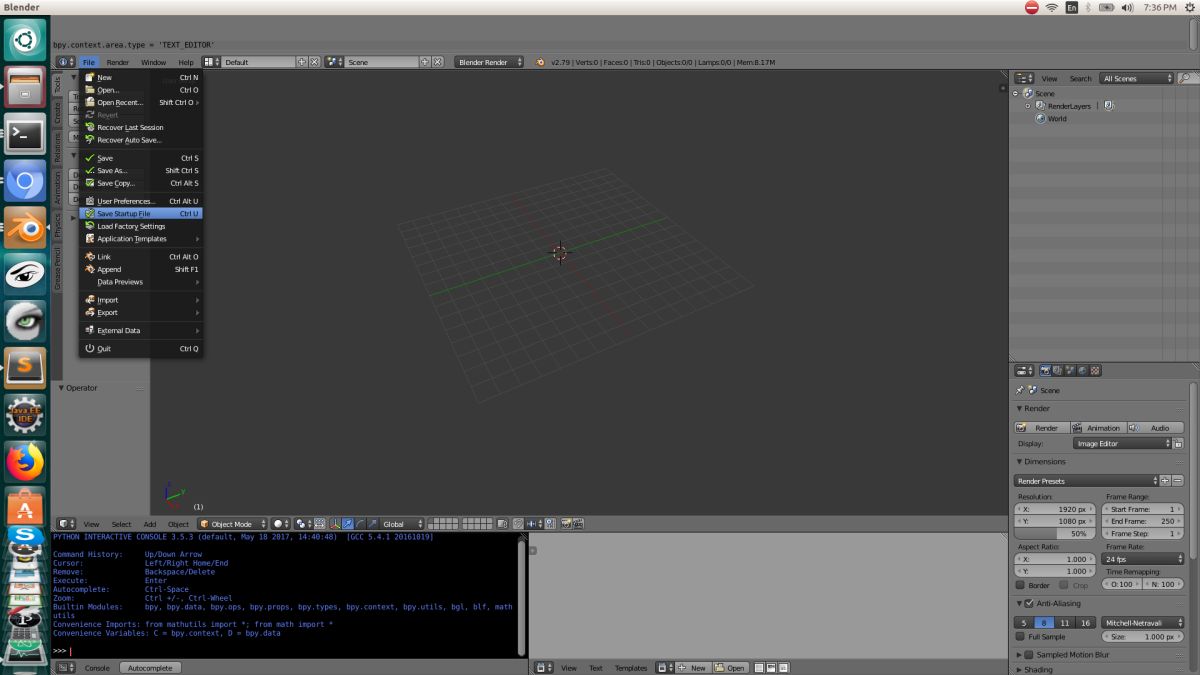This screenshot has width=1200, height=675.
Task: Click the OpenGL render animation clapper icon
Action: point(578,524)
